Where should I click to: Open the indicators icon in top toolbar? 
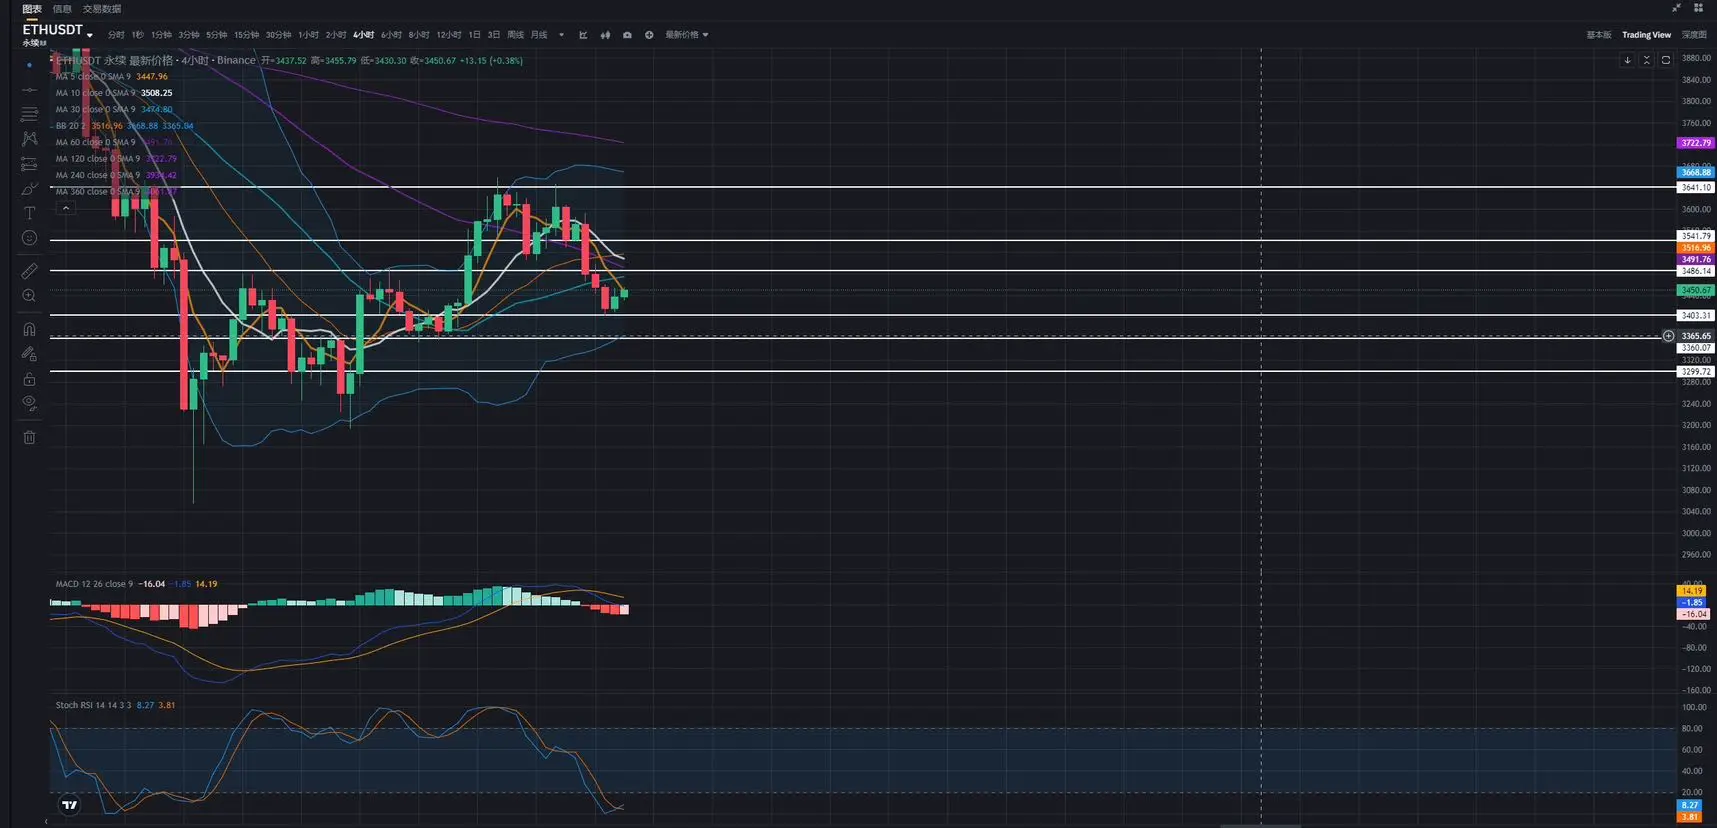coord(583,35)
